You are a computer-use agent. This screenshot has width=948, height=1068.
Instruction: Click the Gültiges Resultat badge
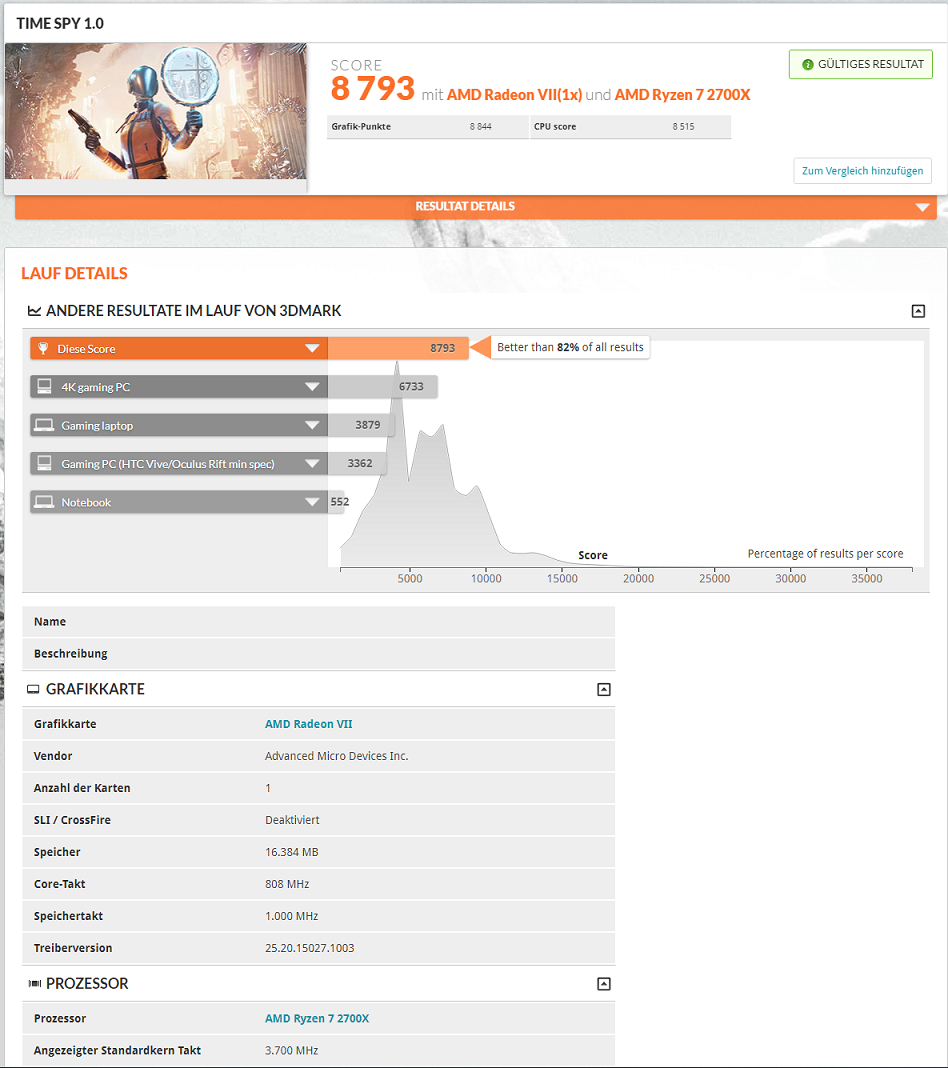(861, 65)
